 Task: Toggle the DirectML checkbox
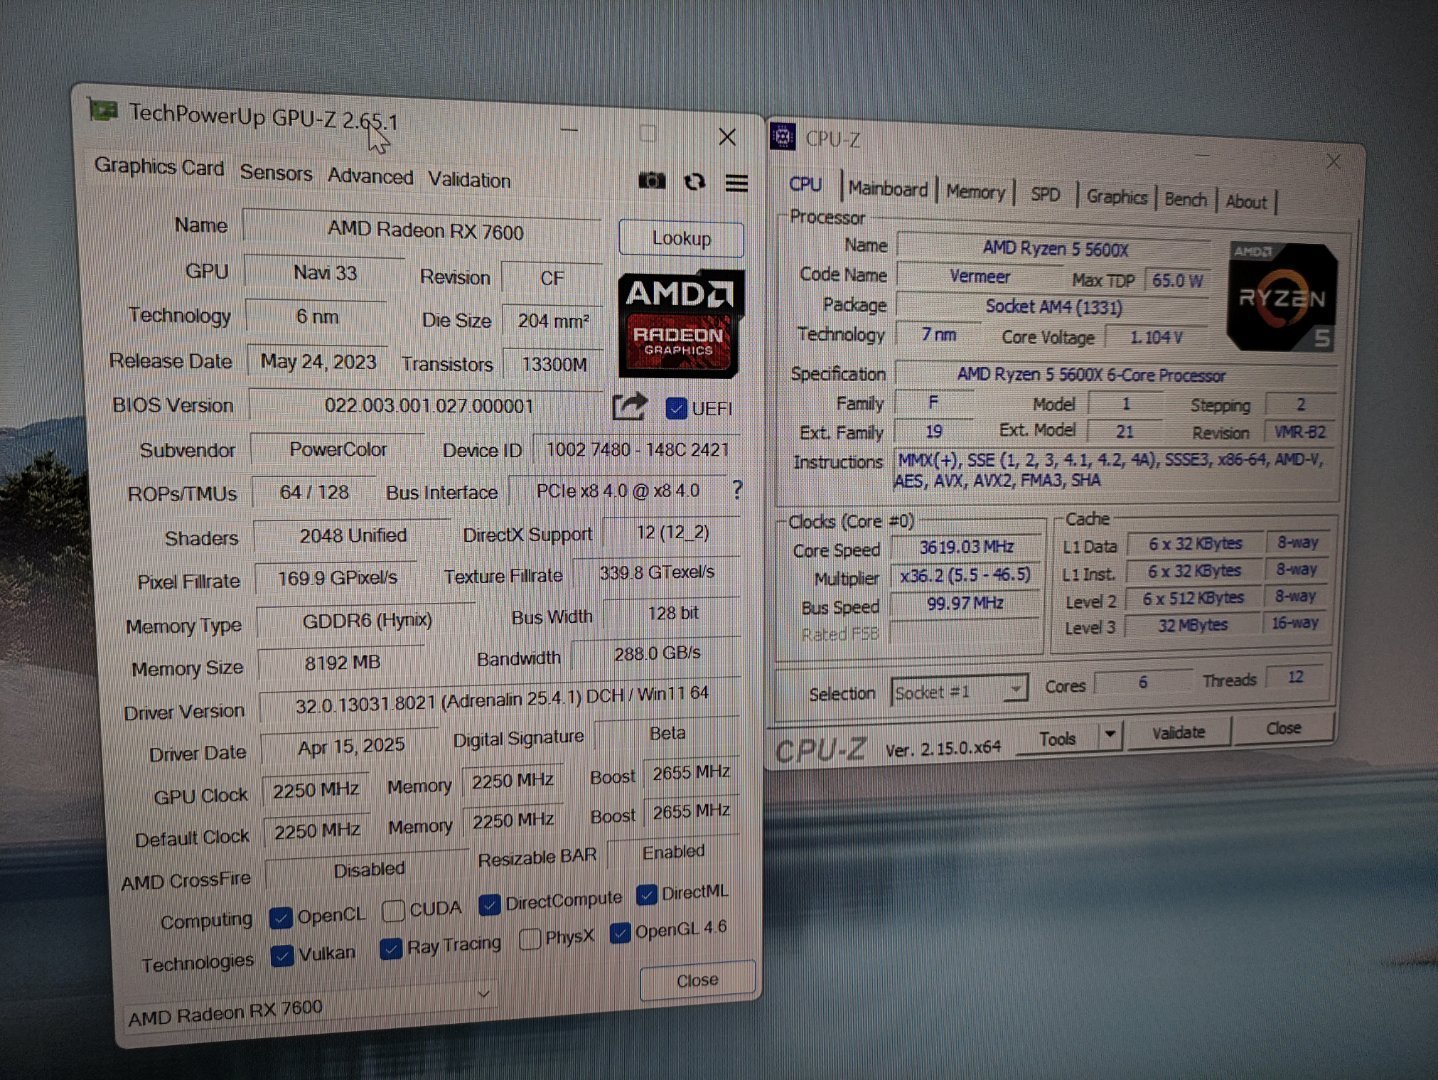(x=647, y=894)
